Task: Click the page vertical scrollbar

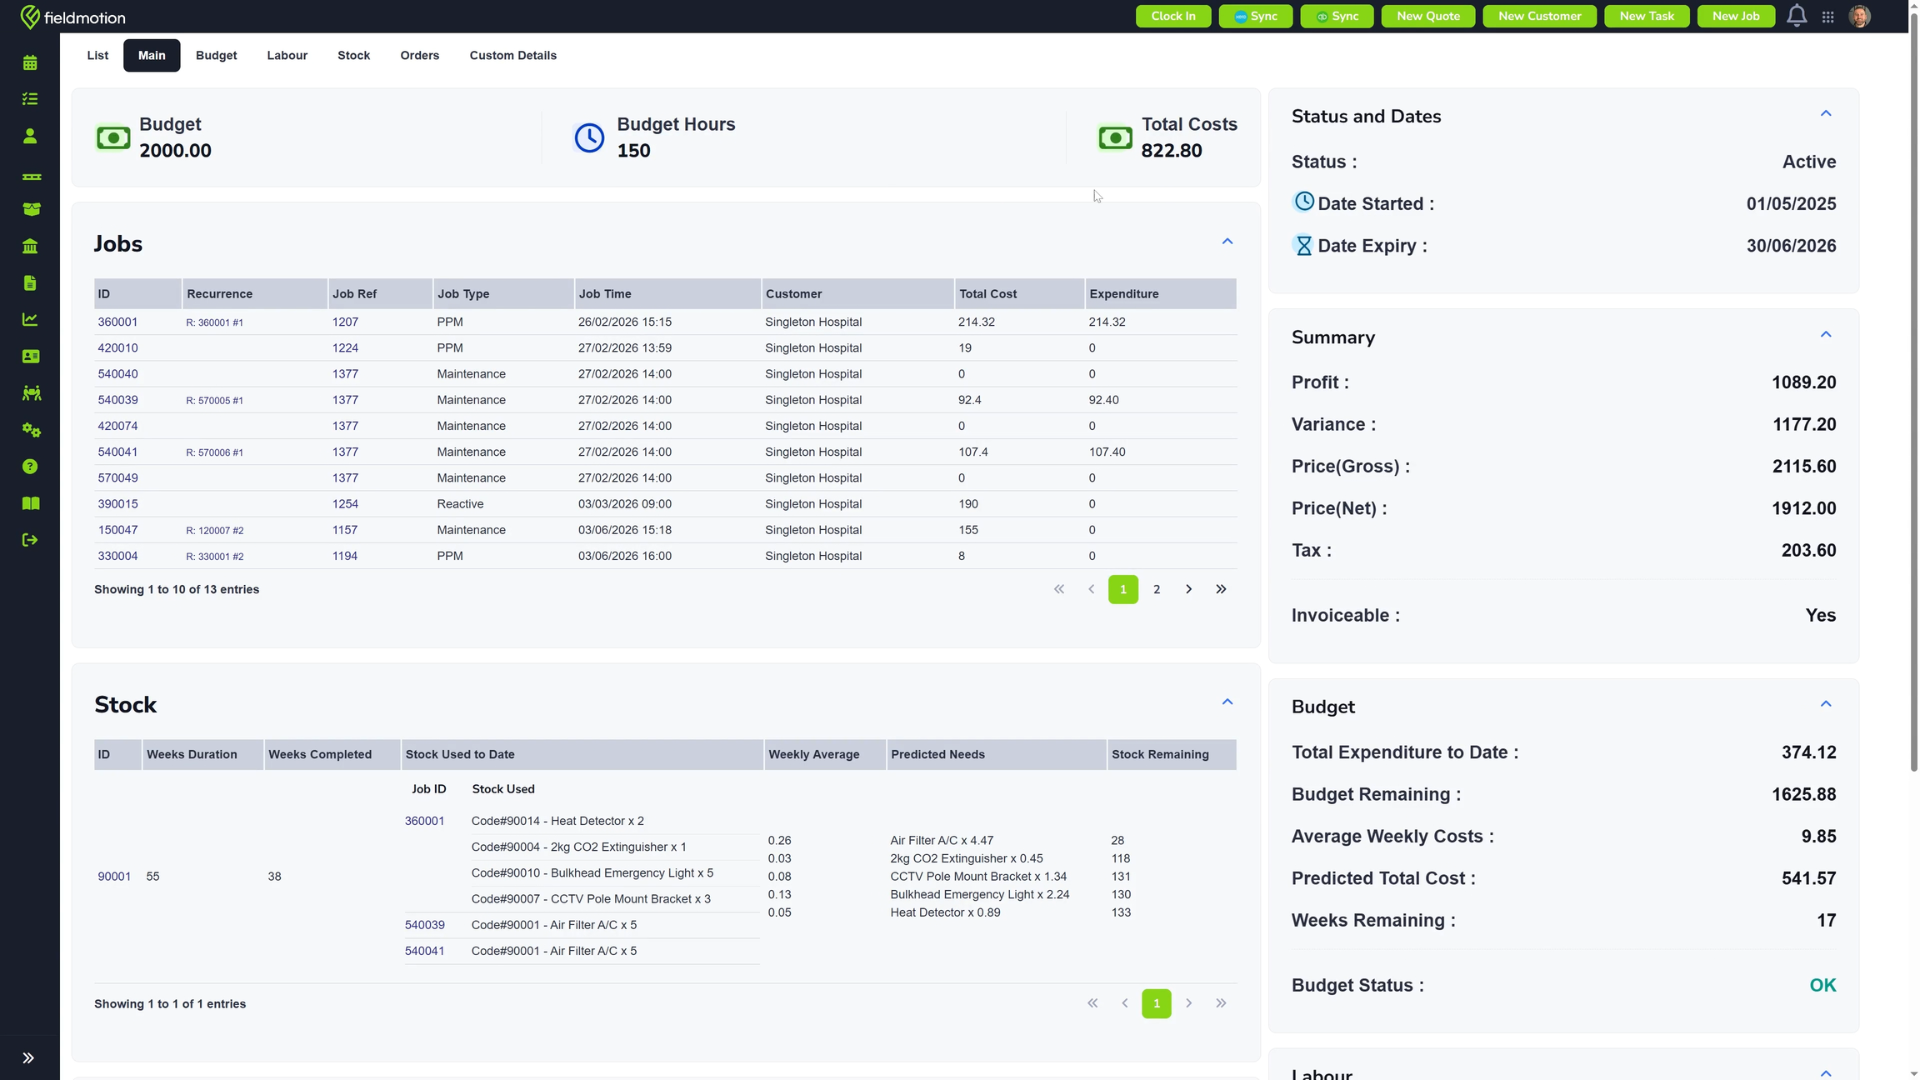Action: pyautogui.click(x=1914, y=400)
